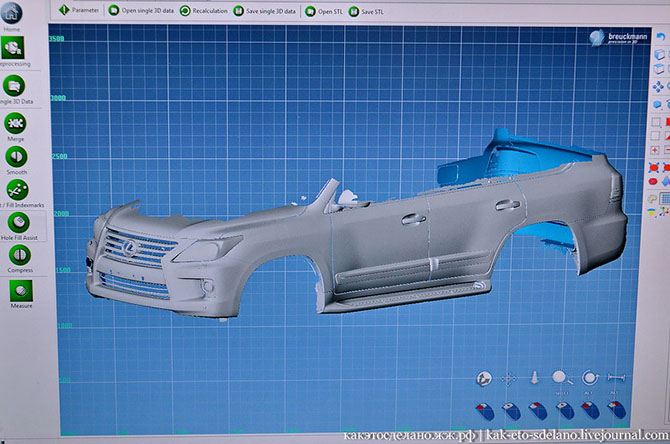Open the color palette icon
670x444 pixels.
tap(652, 199)
